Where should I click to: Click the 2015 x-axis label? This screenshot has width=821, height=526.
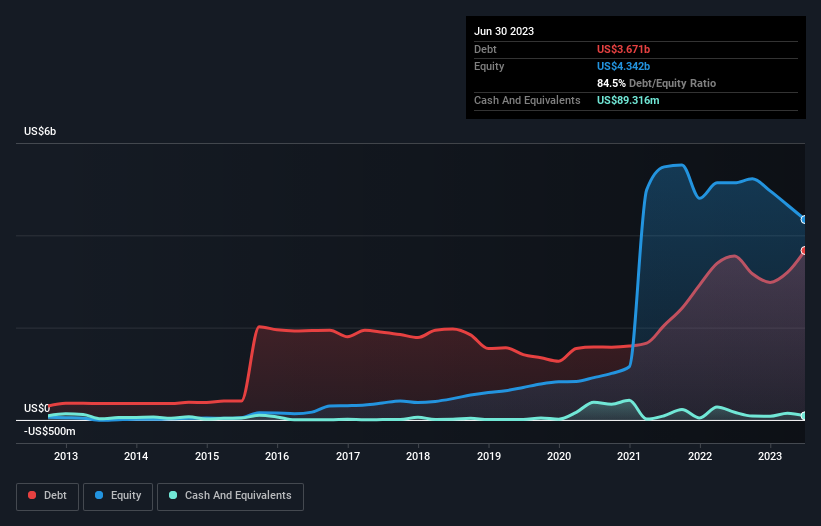tap(207, 456)
